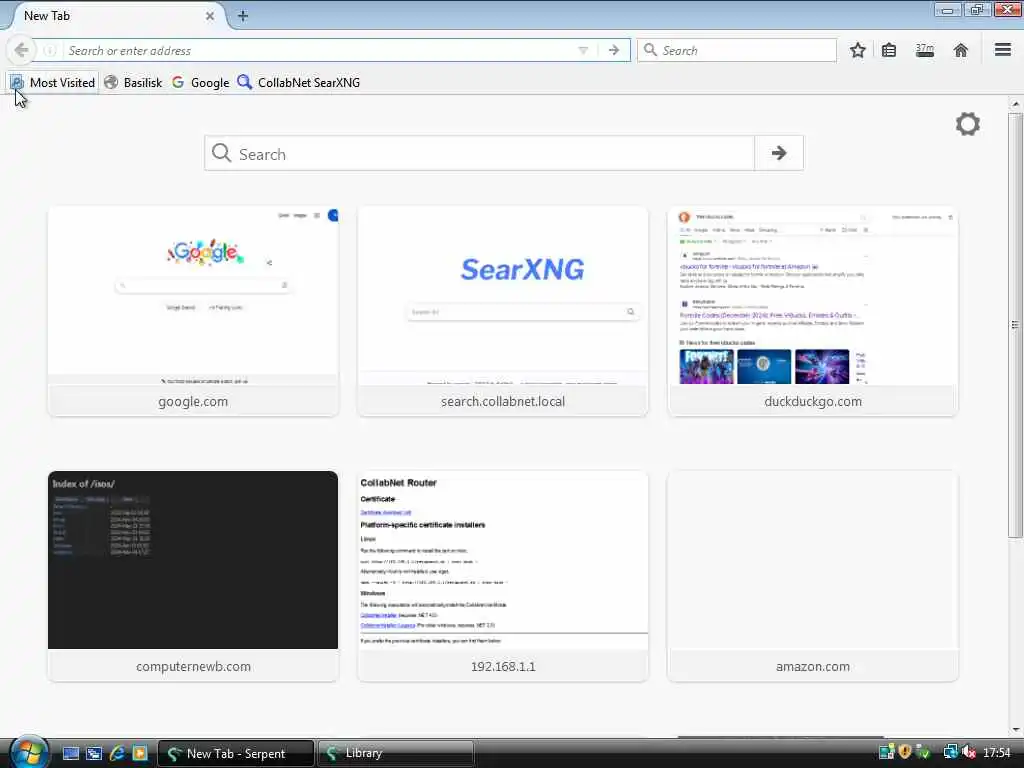The width and height of the screenshot is (1024, 768).
Task: Open the address bar history dropdown
Action: click(x=583, y=50)
